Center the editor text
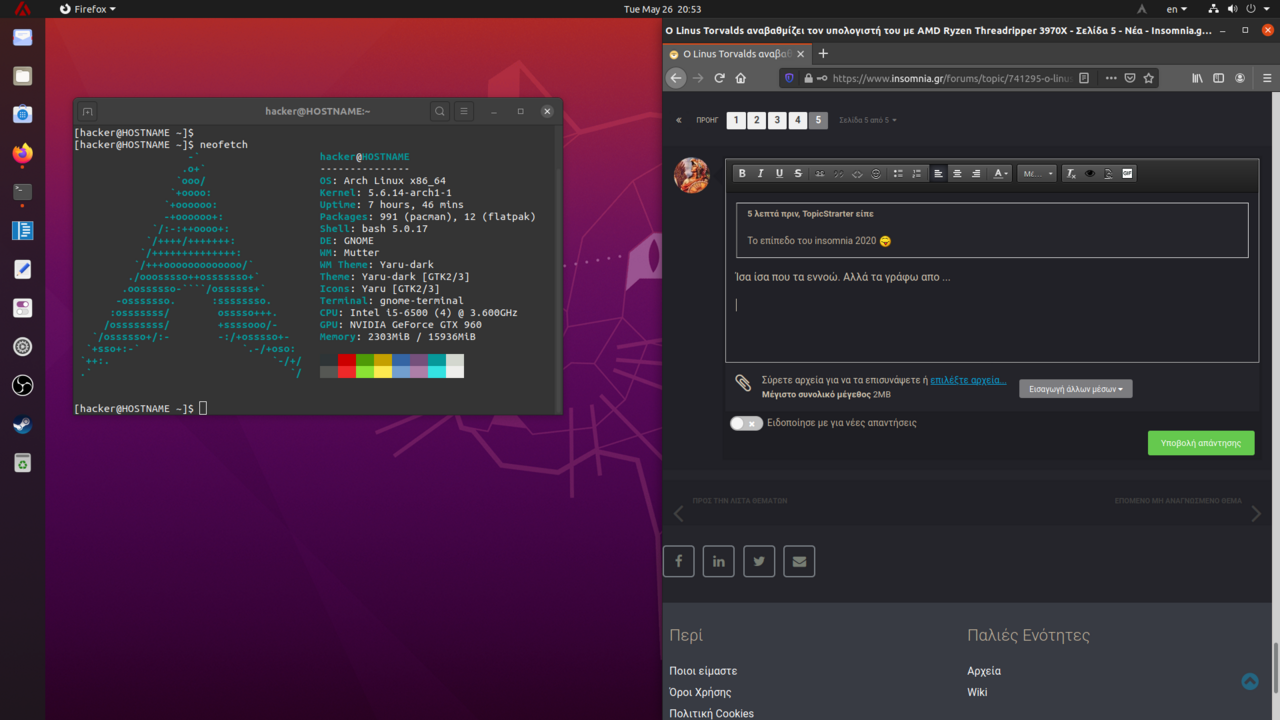This screenshot has width=1280, height=720. coord(957,173)
